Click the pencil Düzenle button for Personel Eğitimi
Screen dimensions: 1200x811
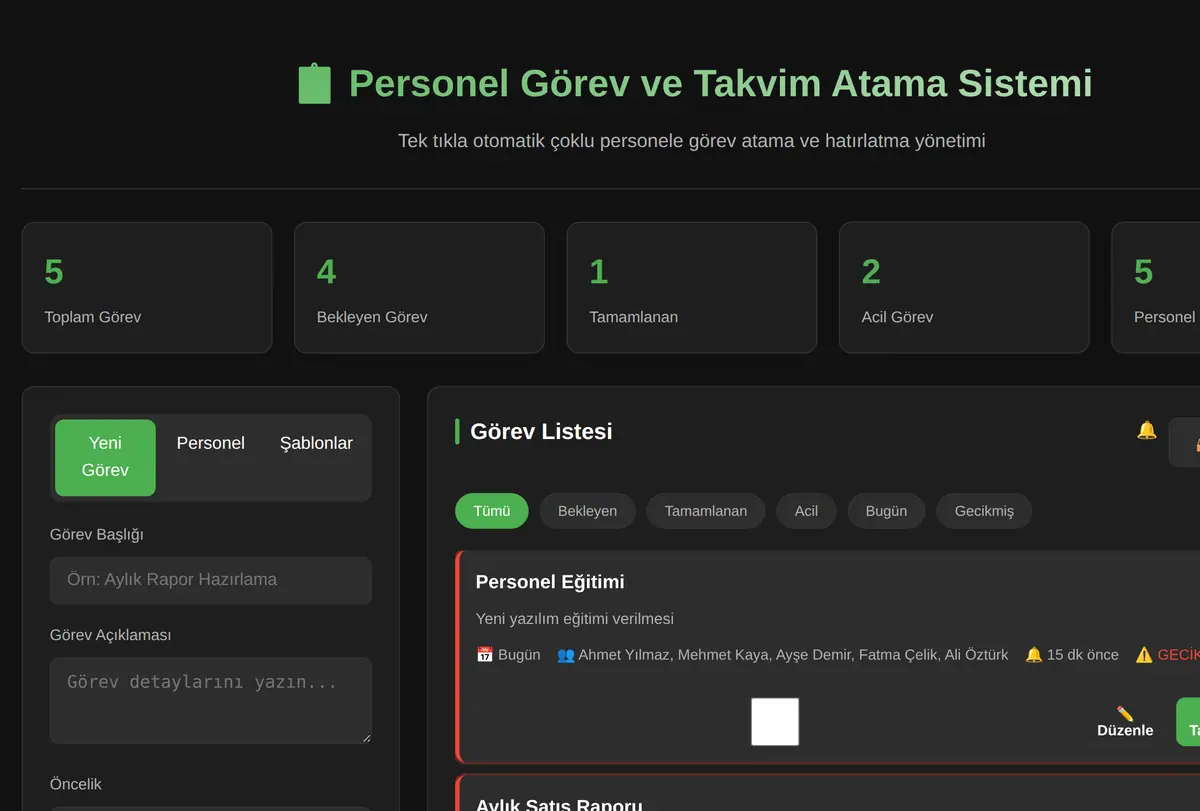click(x=1125, y=722)
